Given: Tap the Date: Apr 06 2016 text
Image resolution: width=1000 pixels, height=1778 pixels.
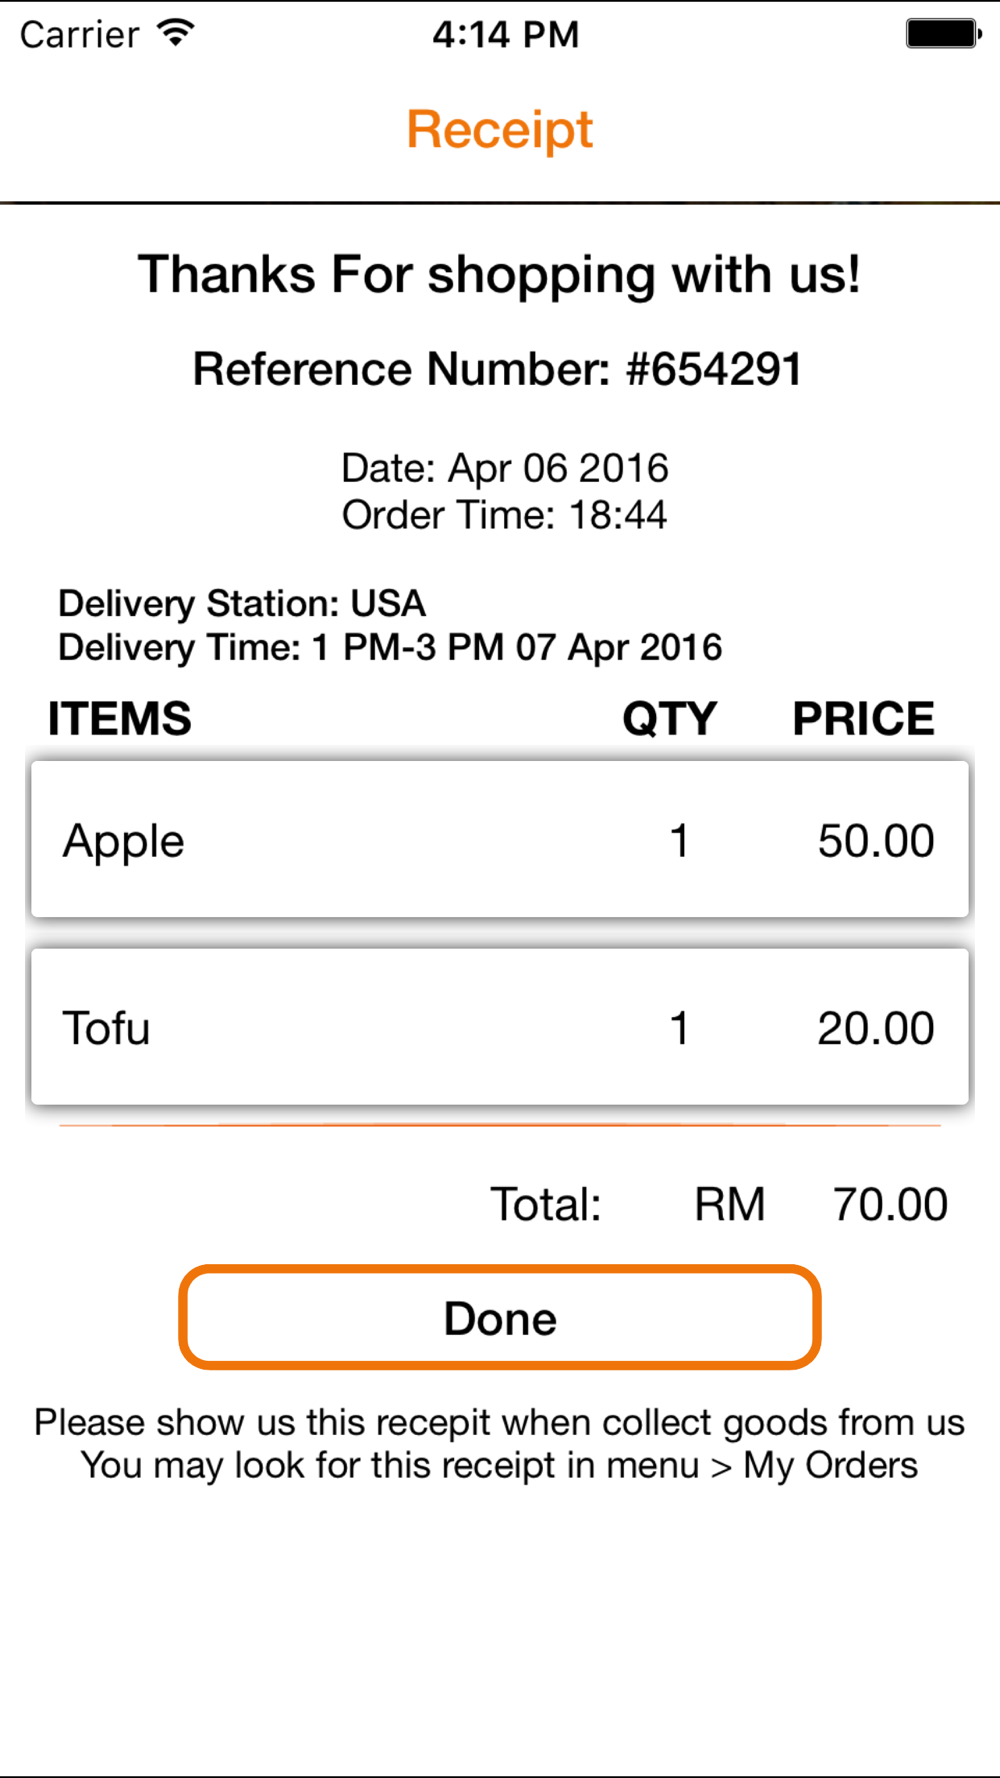Looking at the screenshot, I should [x=505, y=468].
